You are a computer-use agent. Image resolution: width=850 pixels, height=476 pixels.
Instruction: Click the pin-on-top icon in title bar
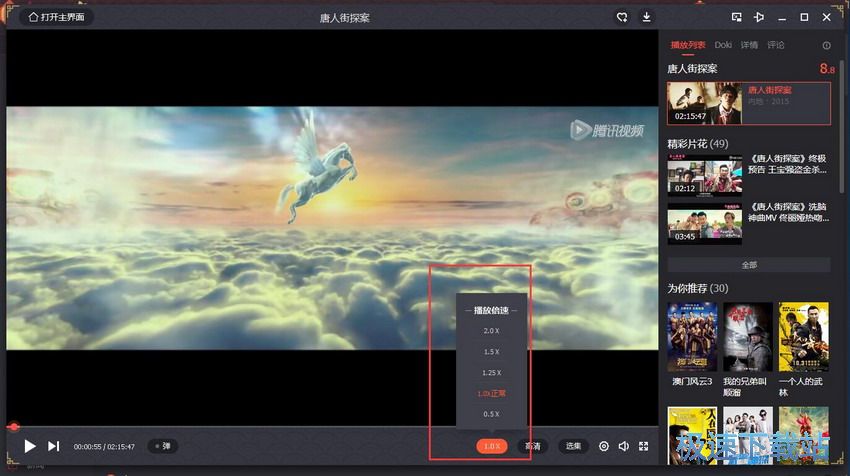pos(759,17)
